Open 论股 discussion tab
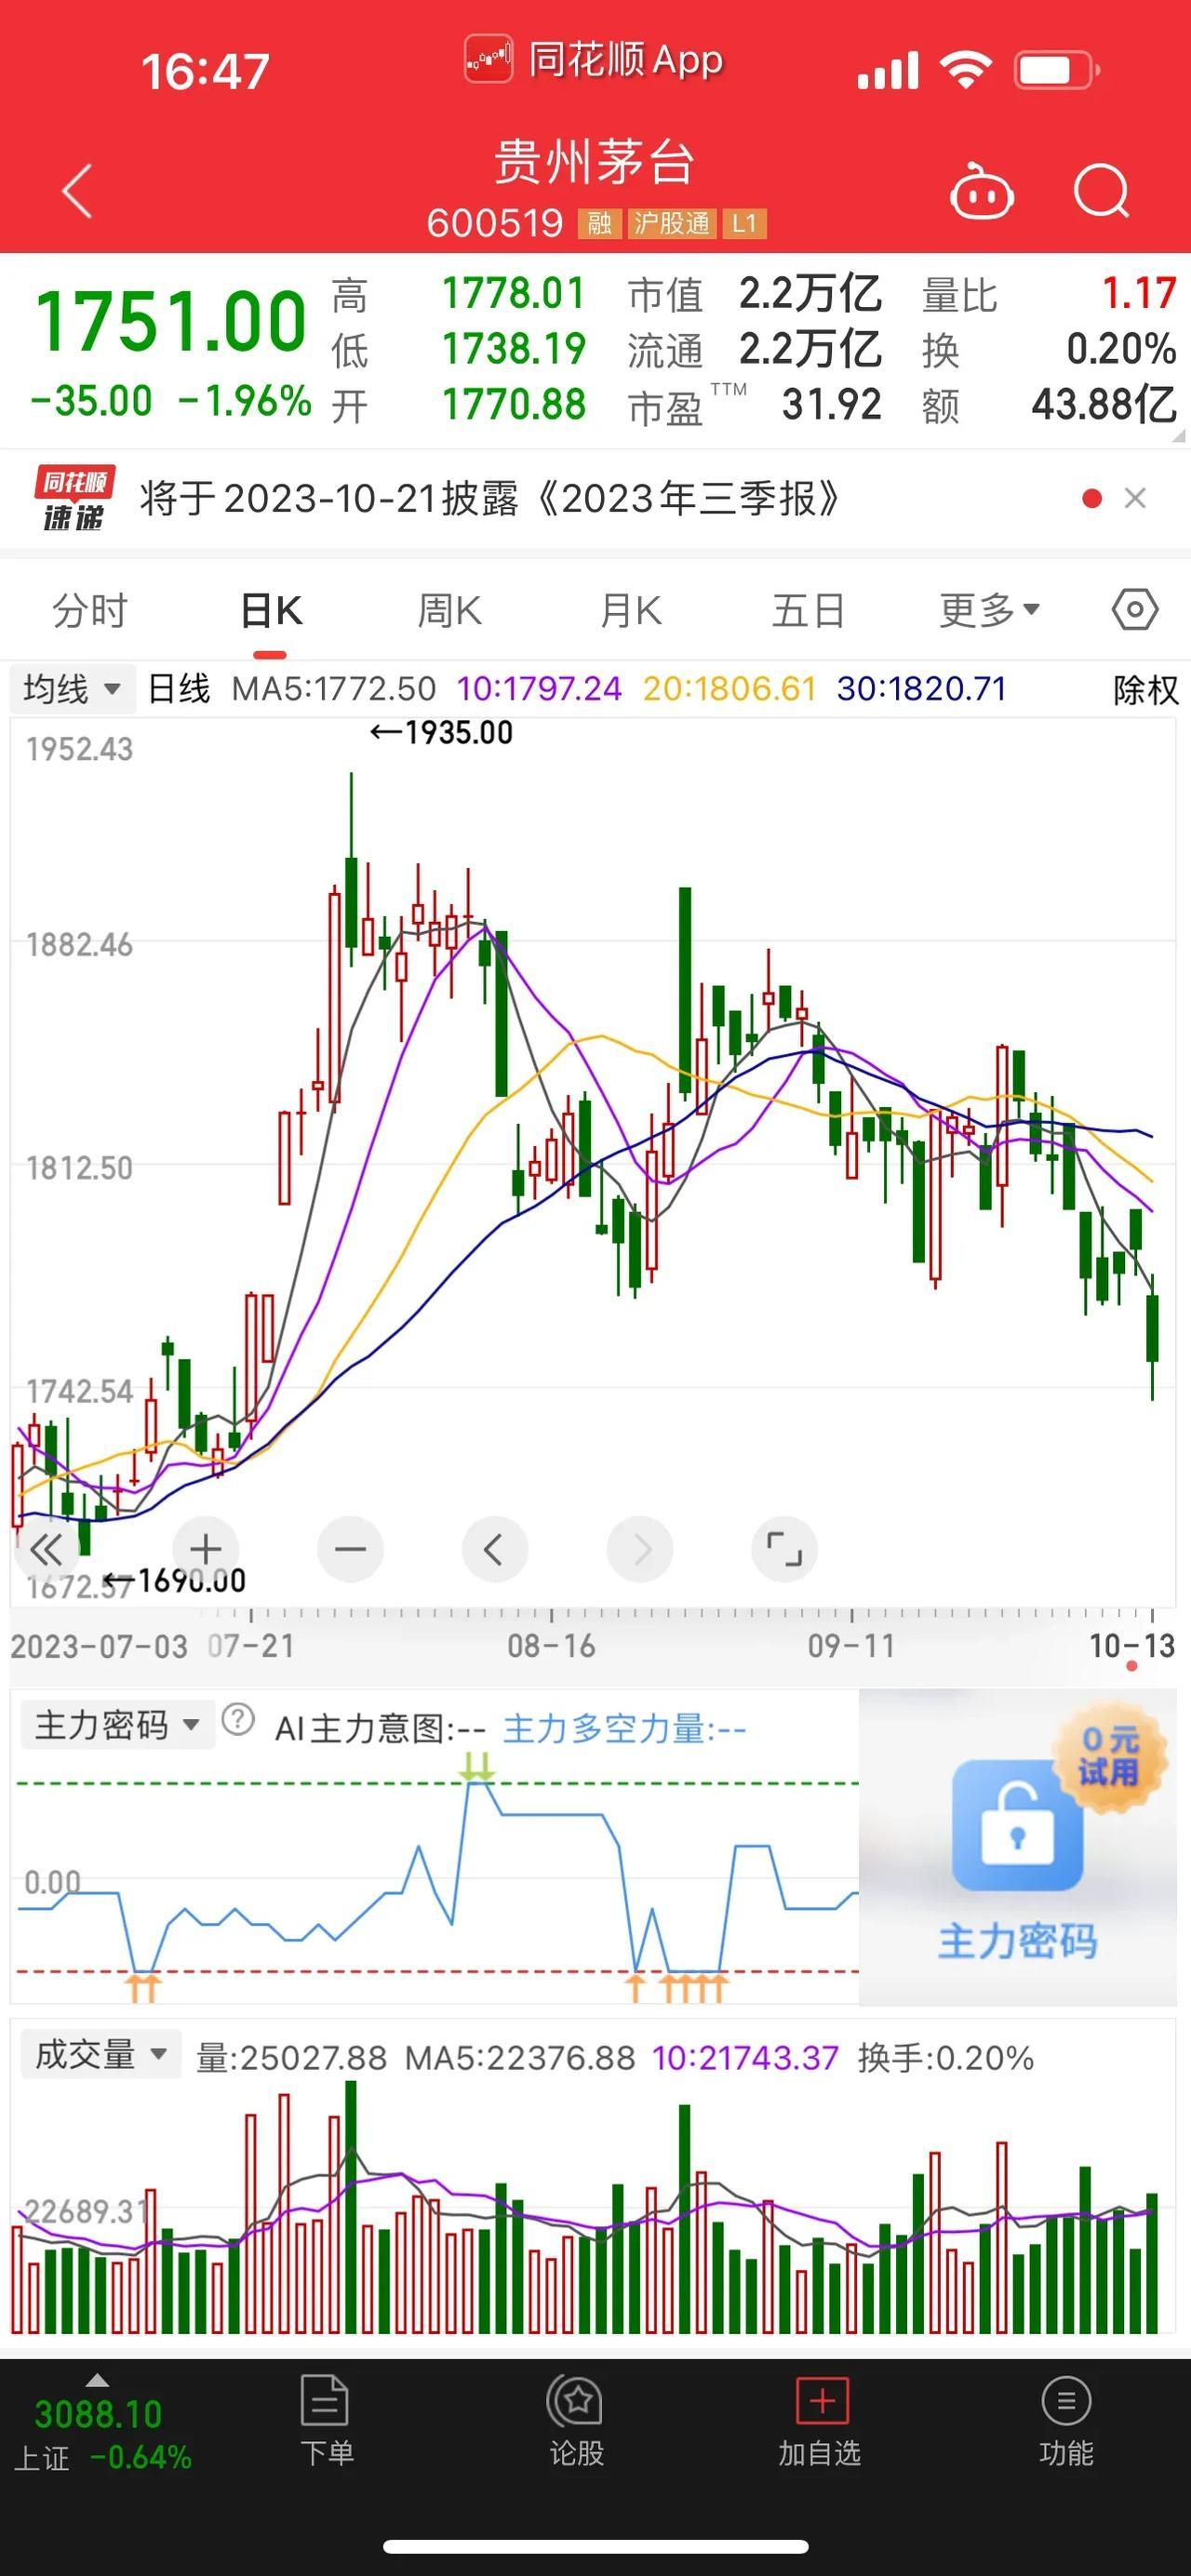This screenshot has width=1191, height=2576. click(x=576, y=2420)
